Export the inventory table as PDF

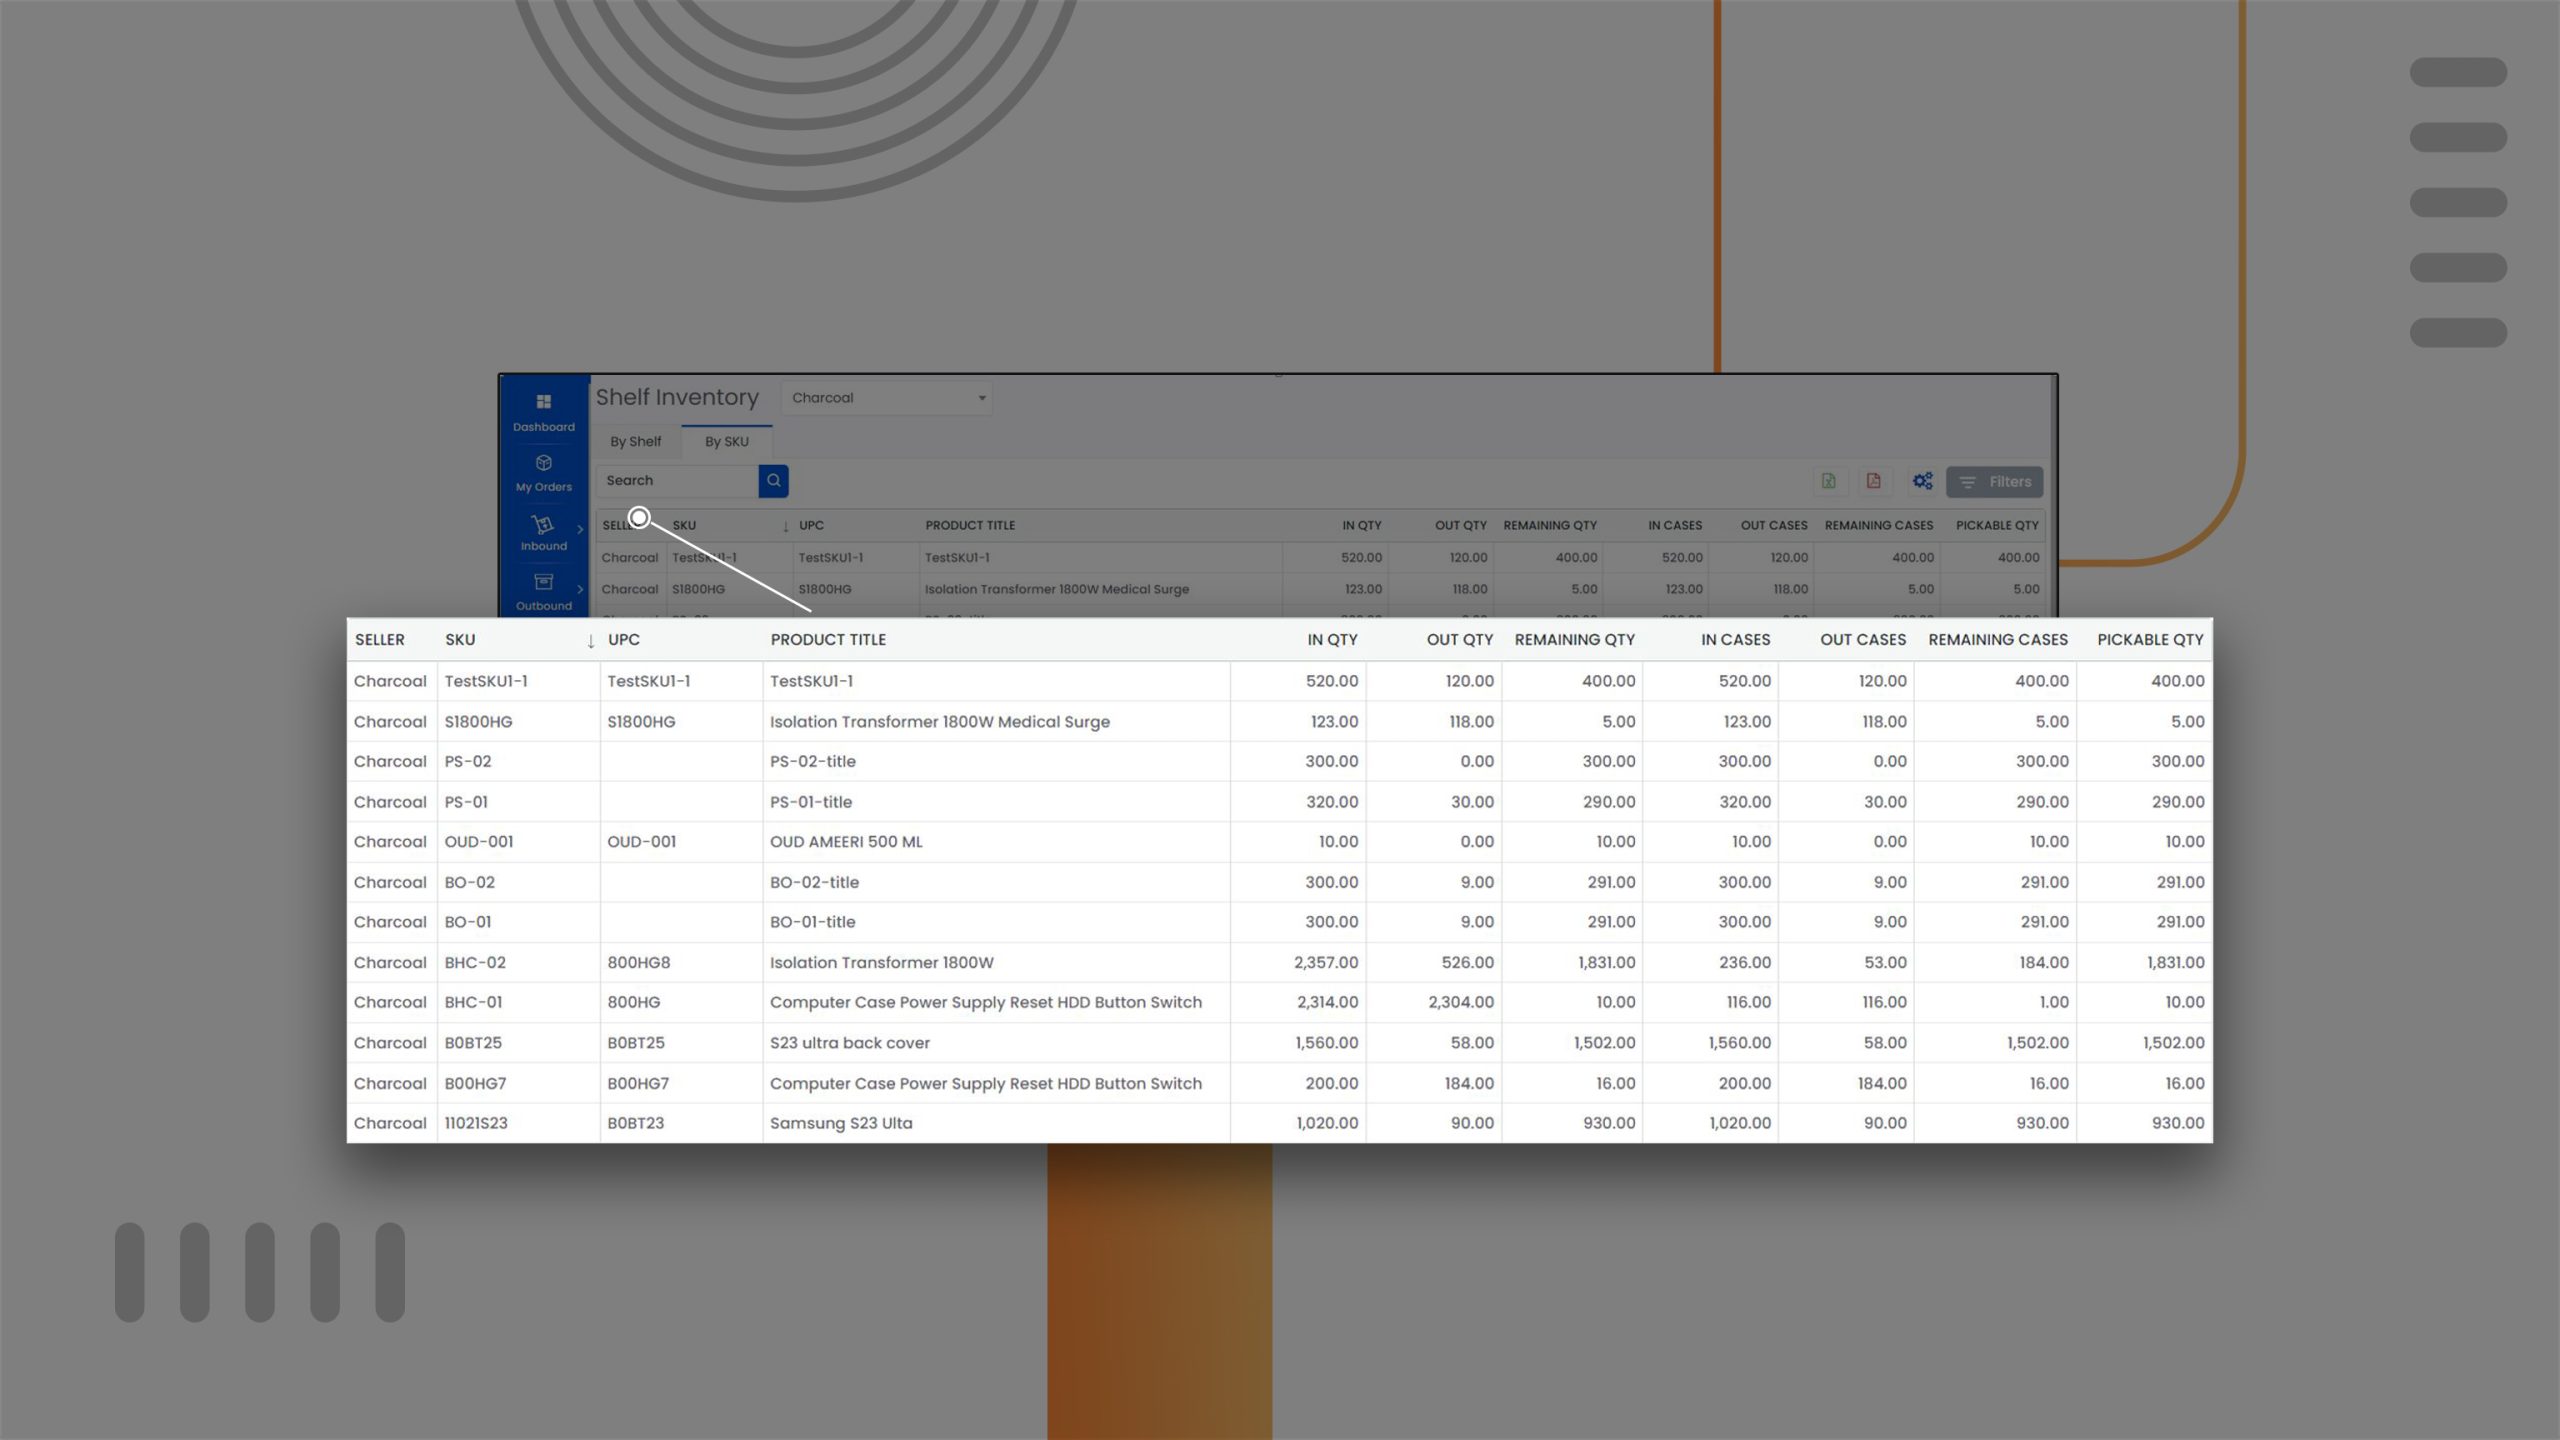point(1873,481)
